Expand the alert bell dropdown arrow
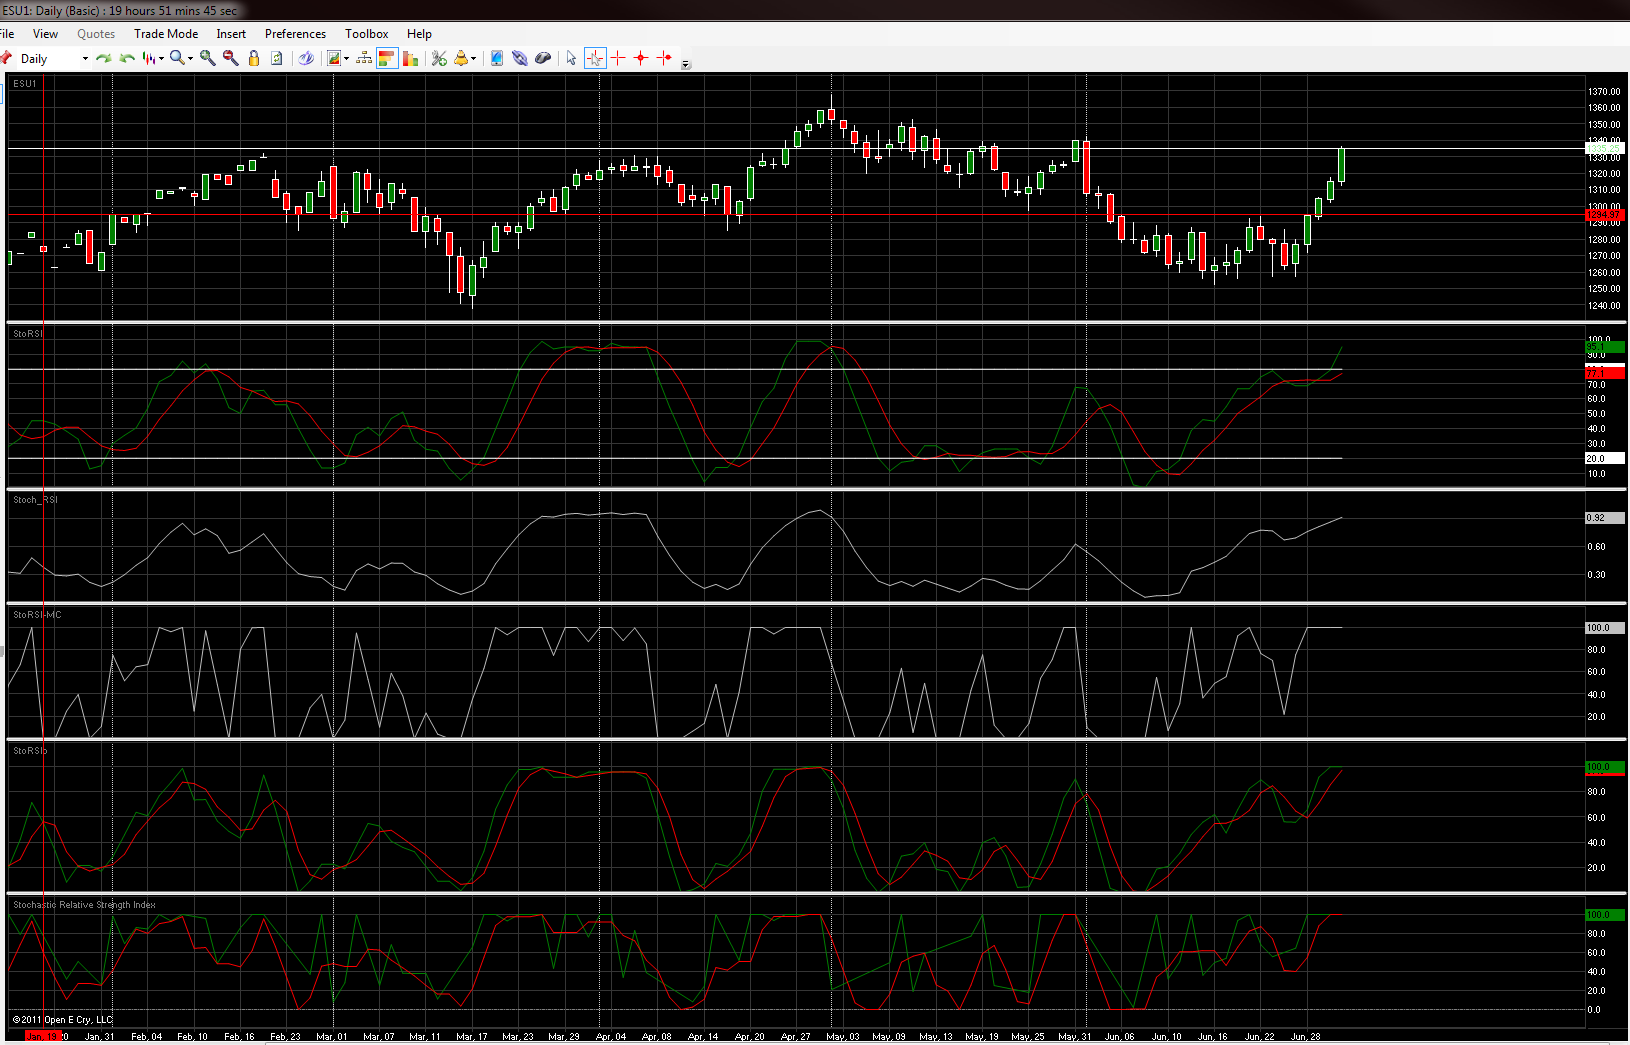The height and width of the screenshot is (1045, 1630). point(473,59)
